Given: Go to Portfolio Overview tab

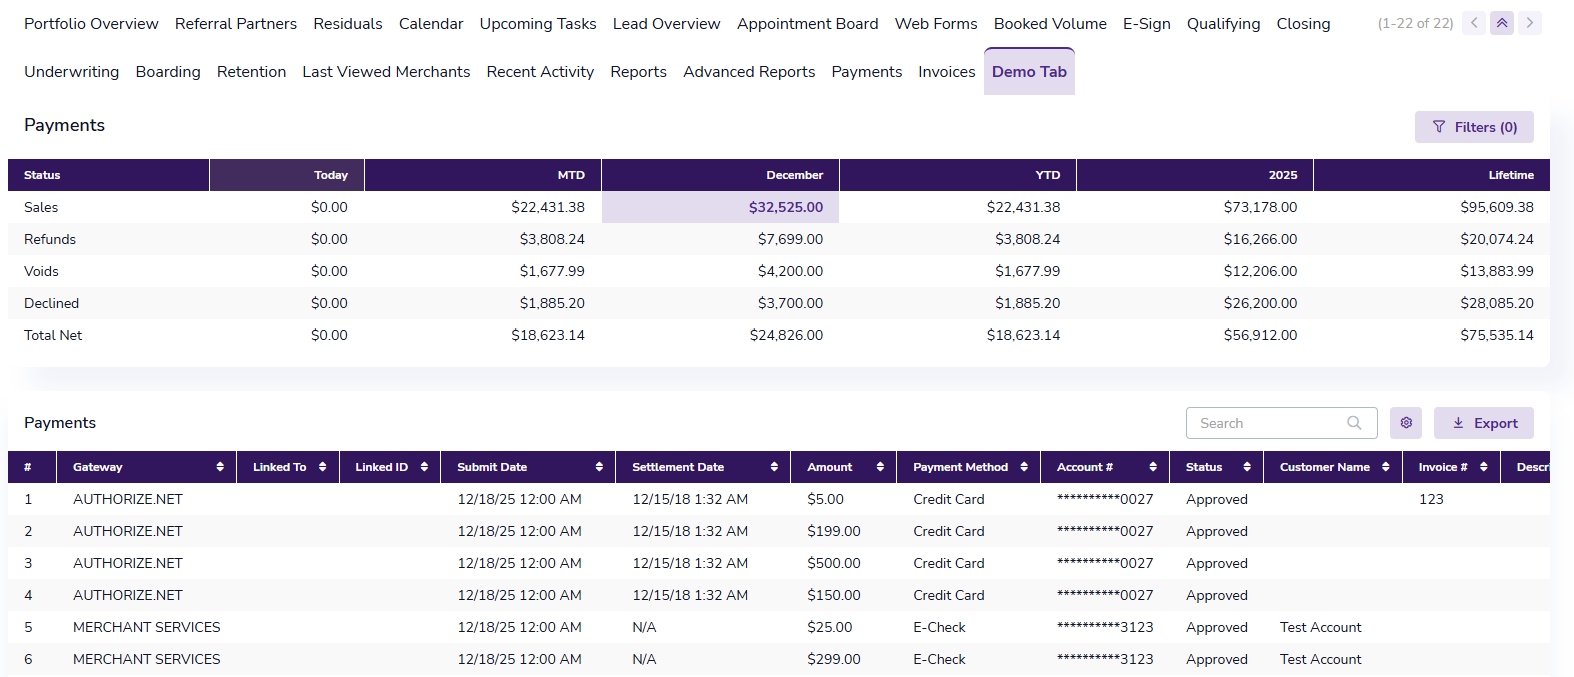Looking at the screenshot, I should [x=91, y=24].
